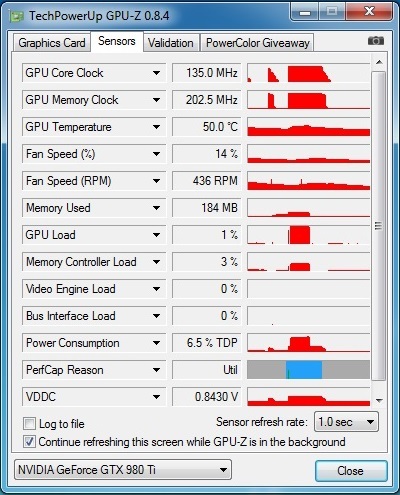Screen dimensions: 400x495
Task: Open the PowerColor Giveaway tab
Action: click(x=257, y=43)
